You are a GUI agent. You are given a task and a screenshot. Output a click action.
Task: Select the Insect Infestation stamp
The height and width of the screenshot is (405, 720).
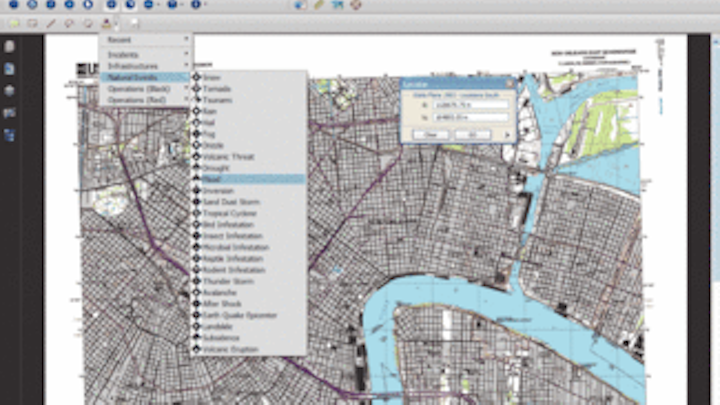248,236
